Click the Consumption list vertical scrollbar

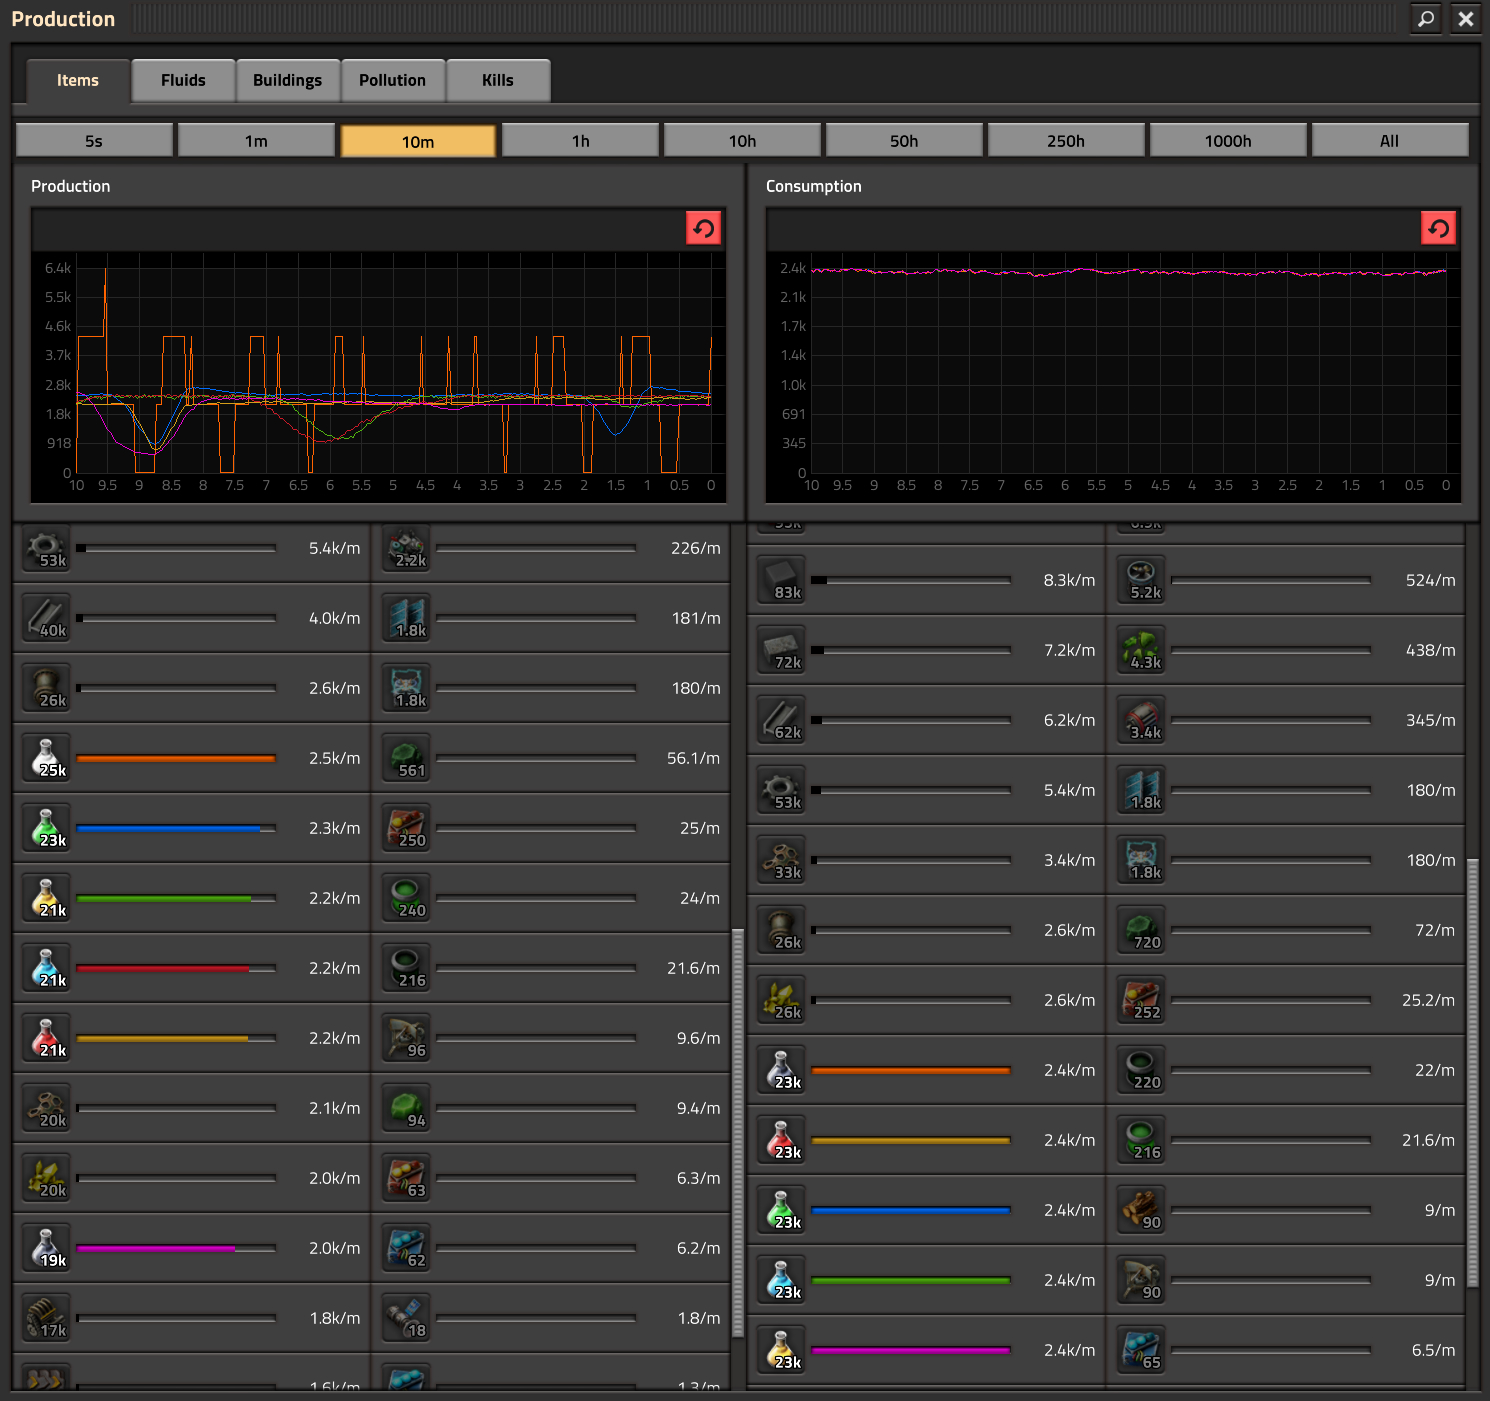pos(1472,1070)
